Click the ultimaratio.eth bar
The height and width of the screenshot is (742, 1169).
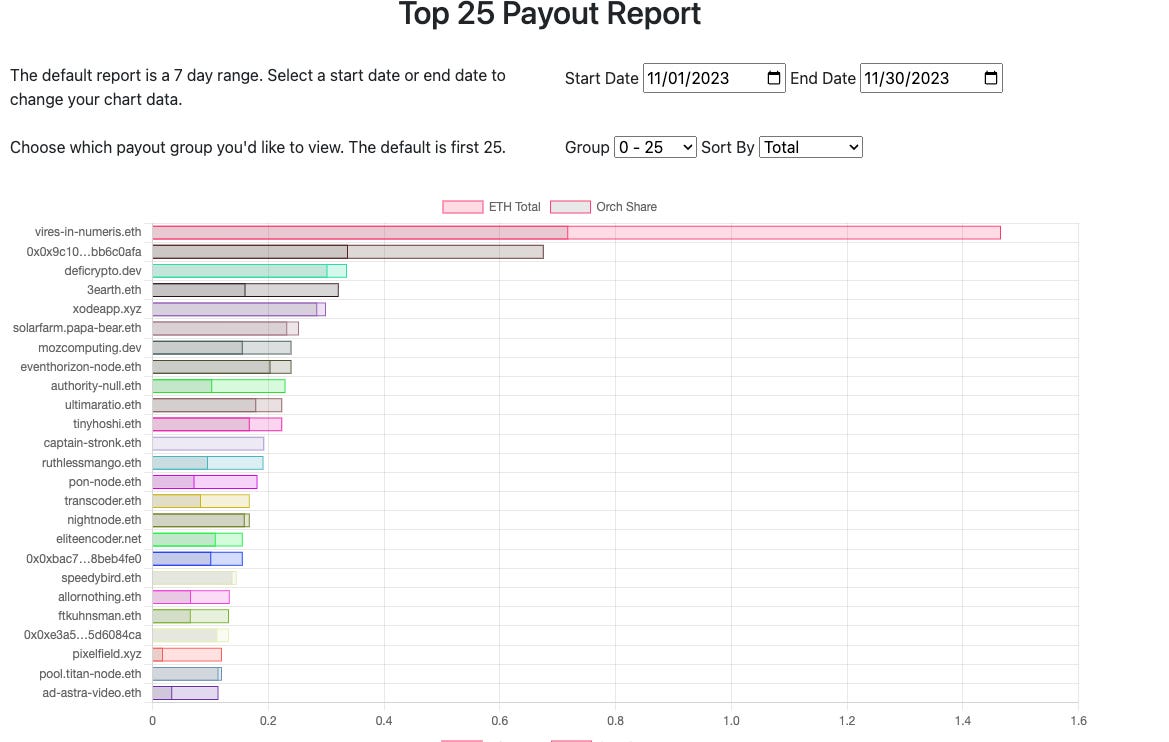[x=217, y=405]
